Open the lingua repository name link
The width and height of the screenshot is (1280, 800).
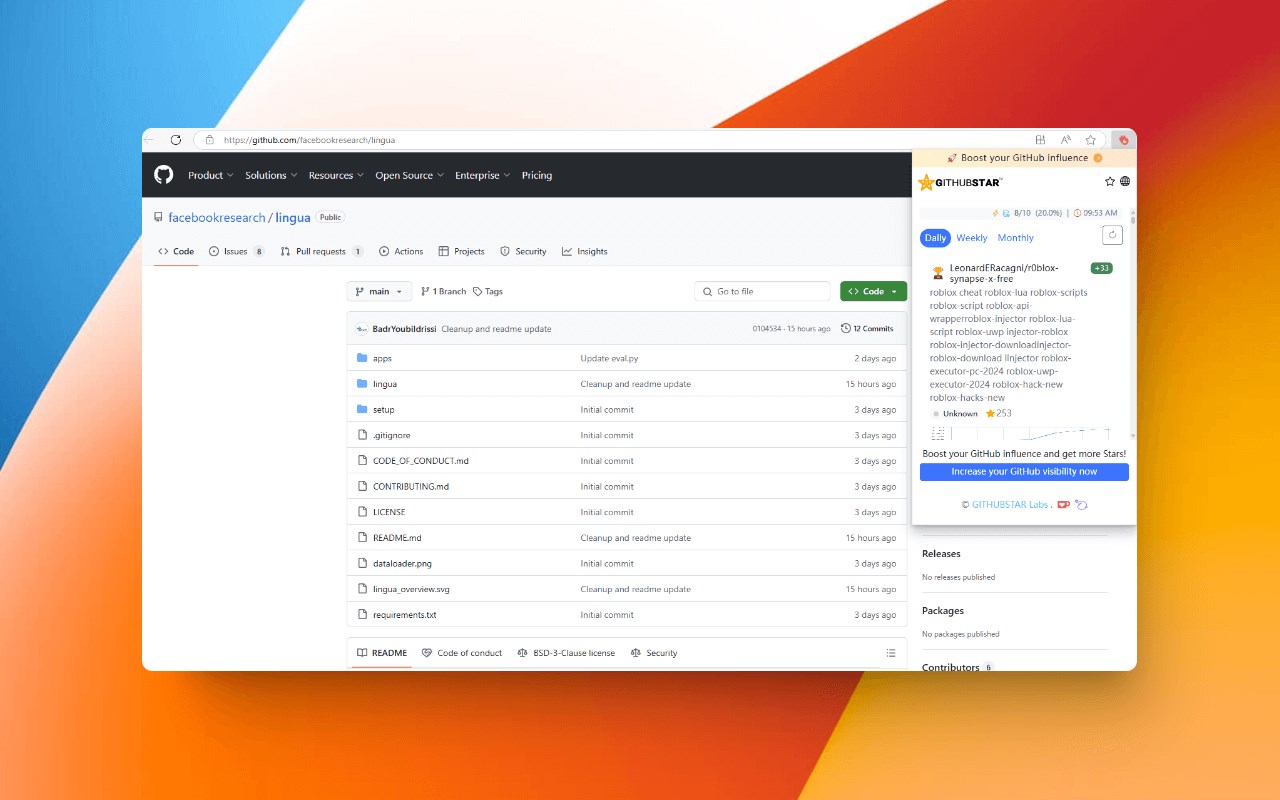[293, 217]
